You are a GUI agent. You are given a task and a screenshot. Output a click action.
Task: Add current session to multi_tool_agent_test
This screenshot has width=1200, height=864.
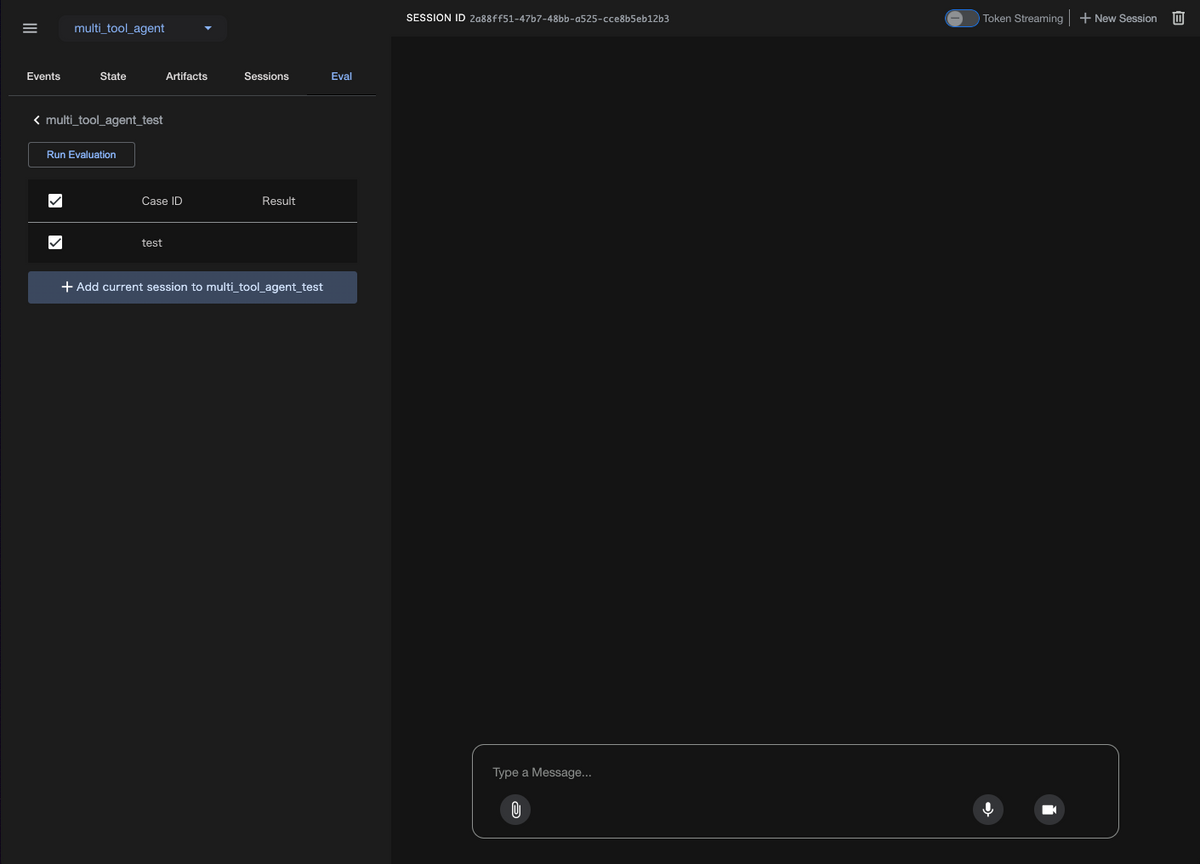click(x=192, y=287)
